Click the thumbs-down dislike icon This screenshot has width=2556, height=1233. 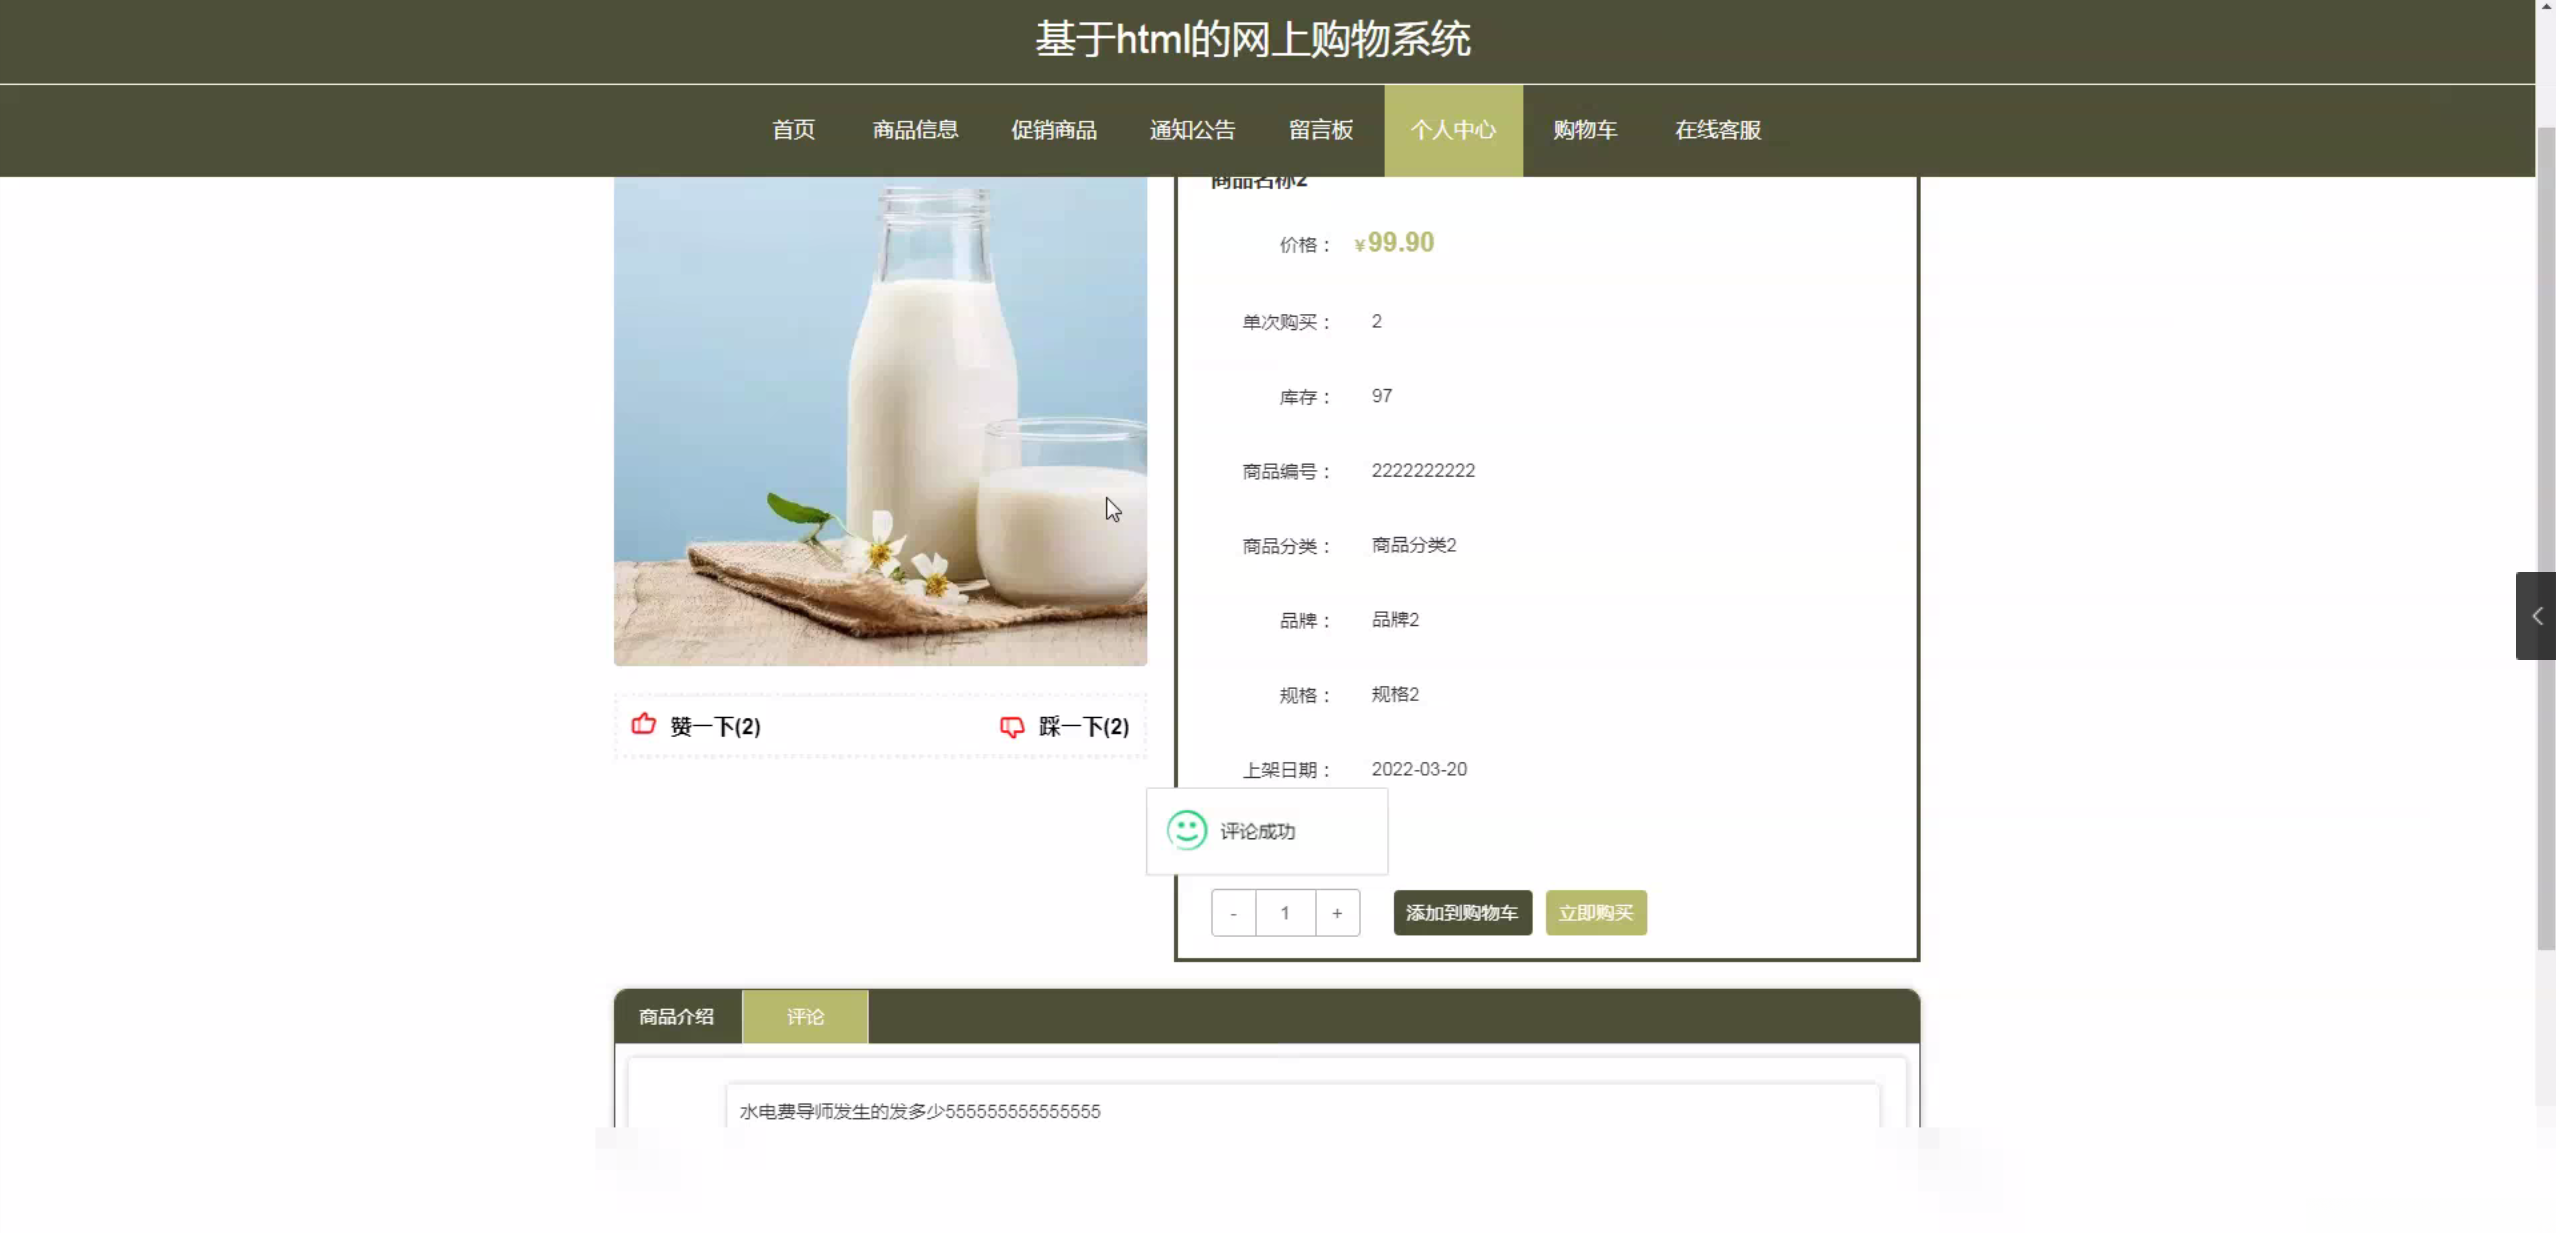coord(1012,726)
